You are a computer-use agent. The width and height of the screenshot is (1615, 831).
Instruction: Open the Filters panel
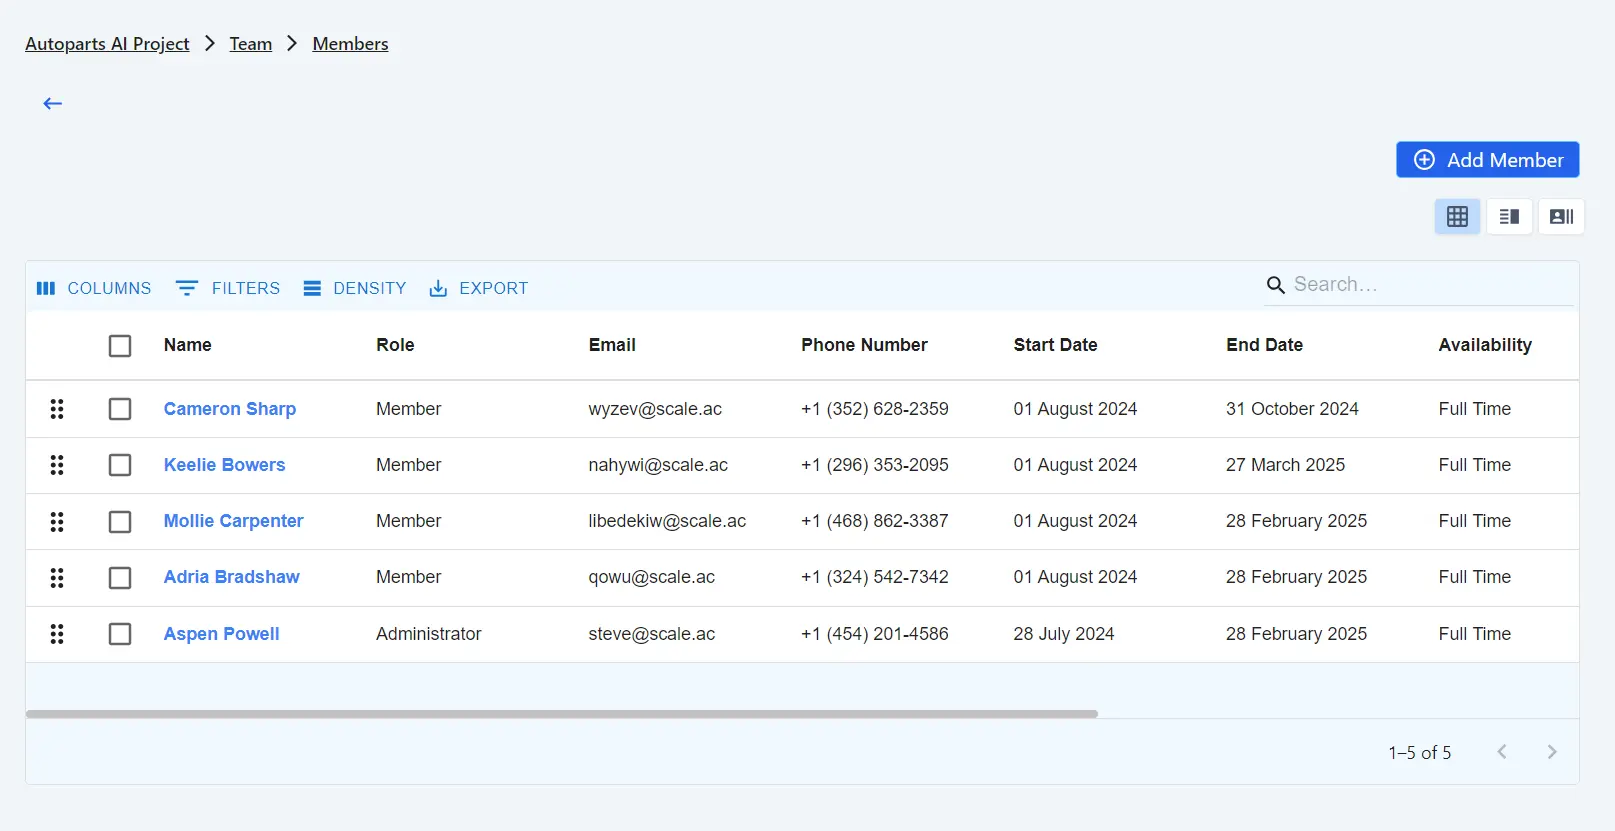[x=228, y=288]
